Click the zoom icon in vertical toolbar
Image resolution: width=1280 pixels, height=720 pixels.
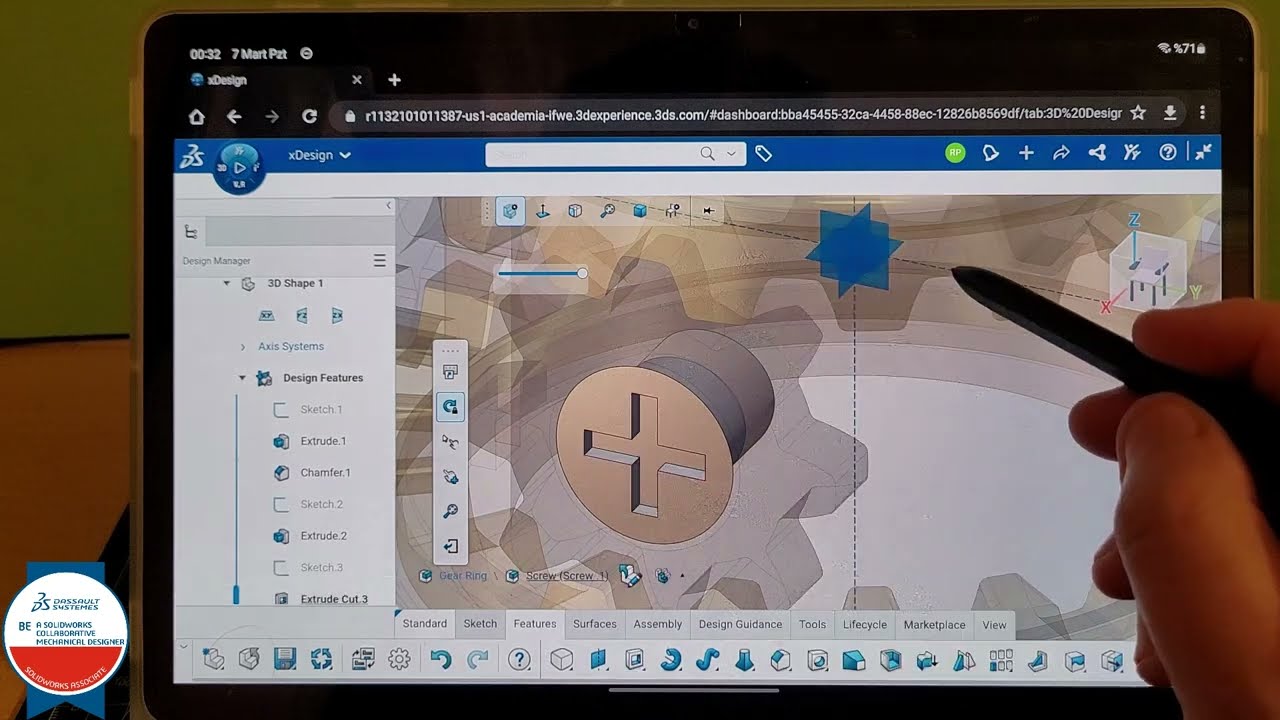pos(450,511)
